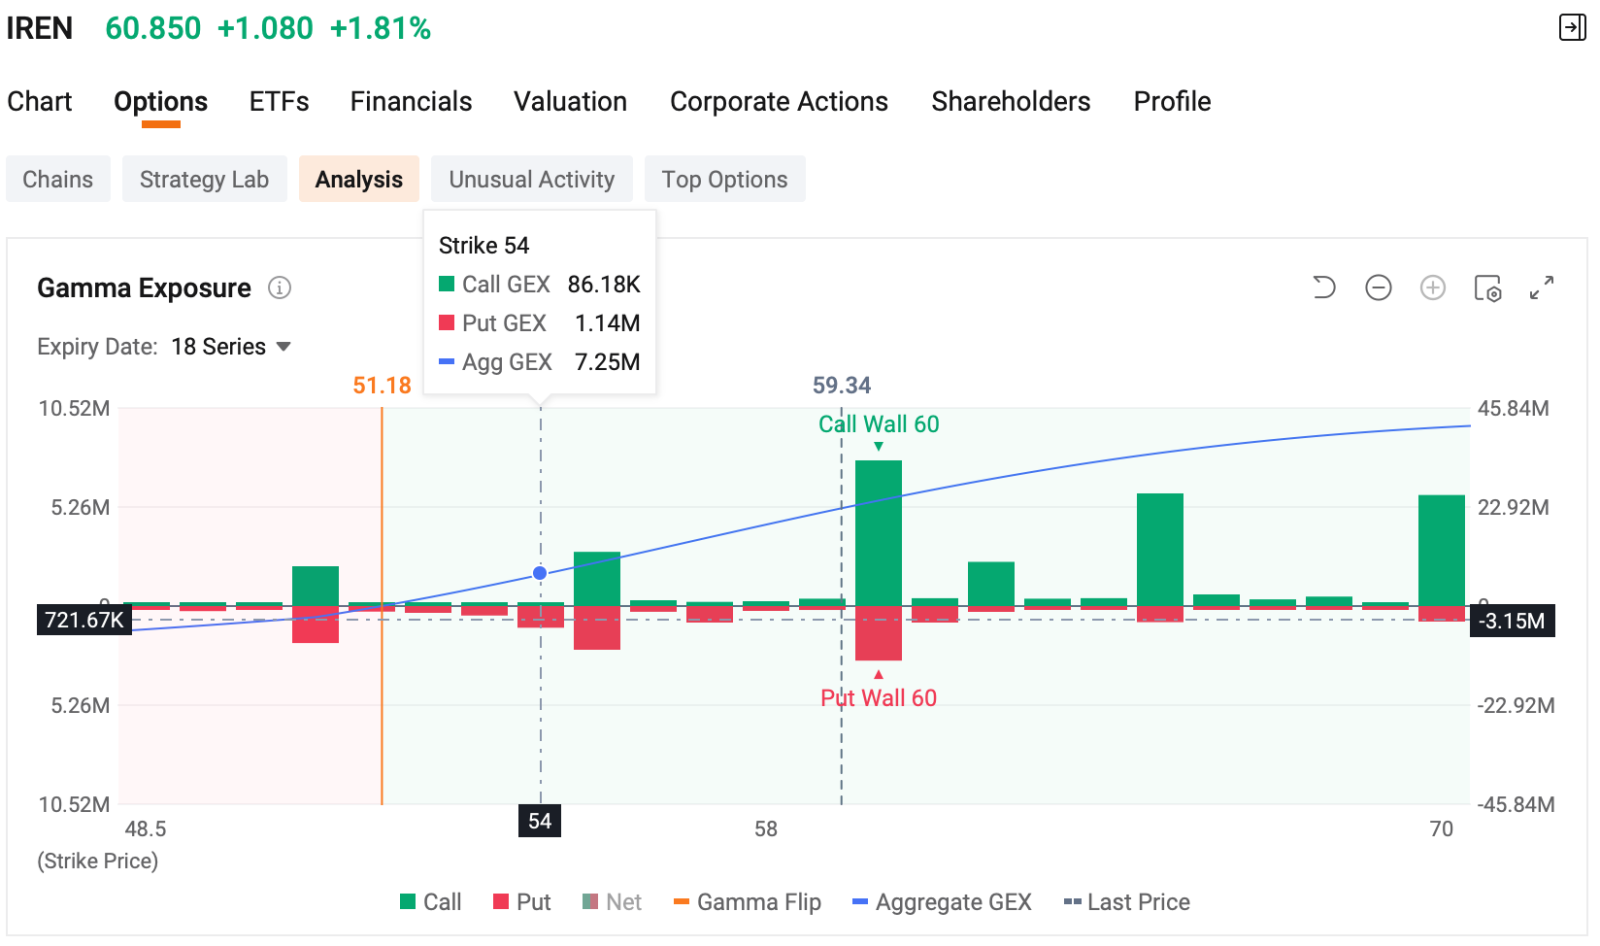Click the tall green call bar under Call Wall 60

(x=878, y=533)
